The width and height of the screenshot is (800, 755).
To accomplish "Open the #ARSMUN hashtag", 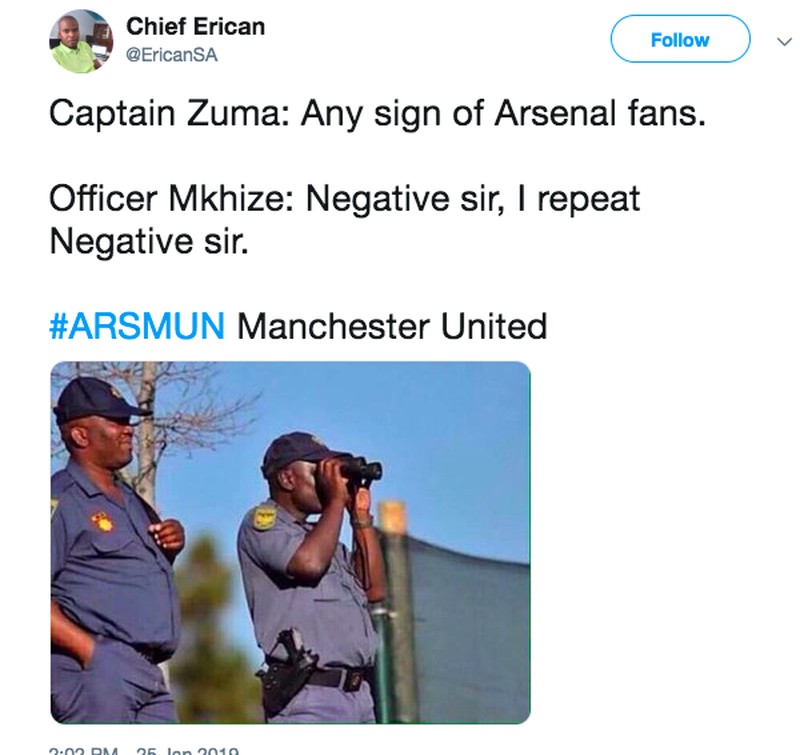I will point(138,326).
